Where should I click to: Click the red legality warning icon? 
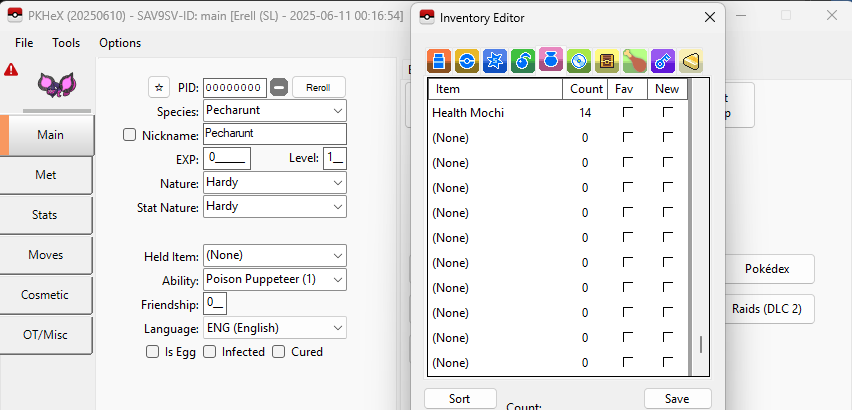[11, 70]
